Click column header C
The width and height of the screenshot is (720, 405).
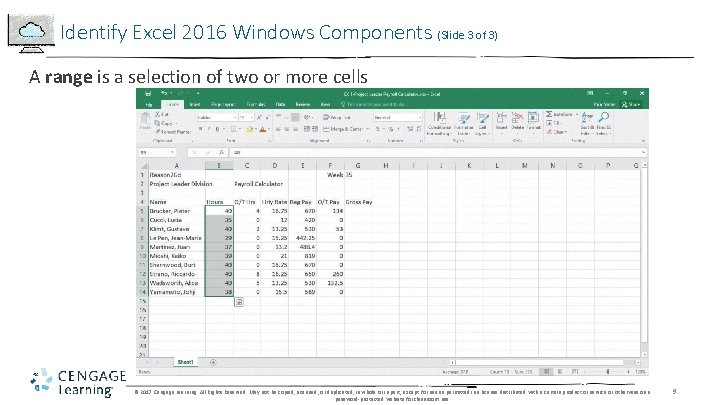click(247, 165)
